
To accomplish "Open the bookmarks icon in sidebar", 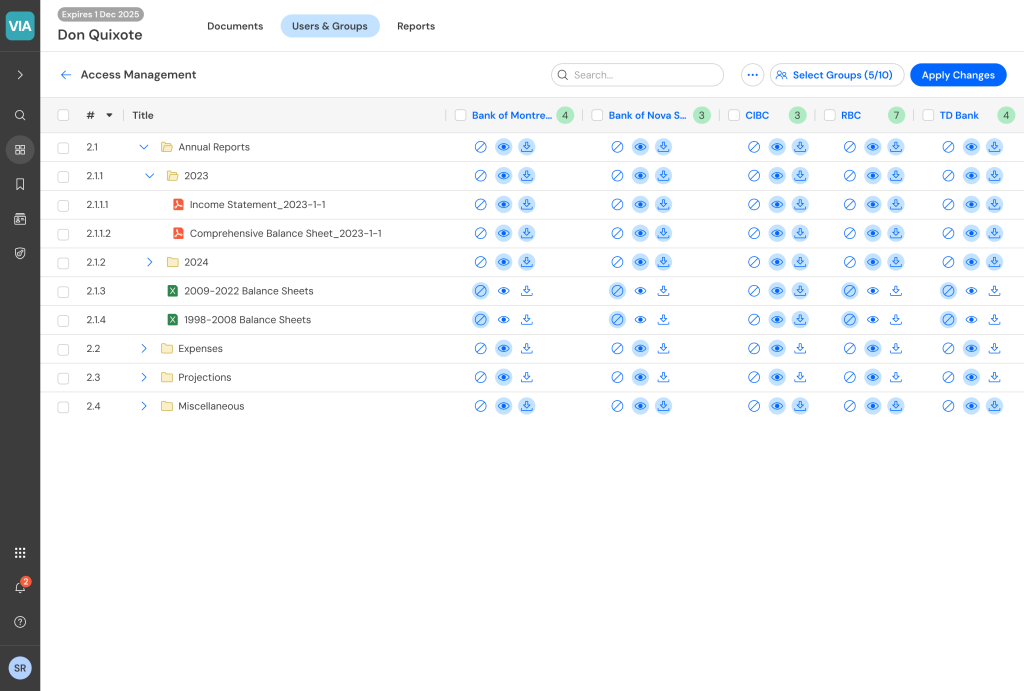I will [x=20, y=184].
